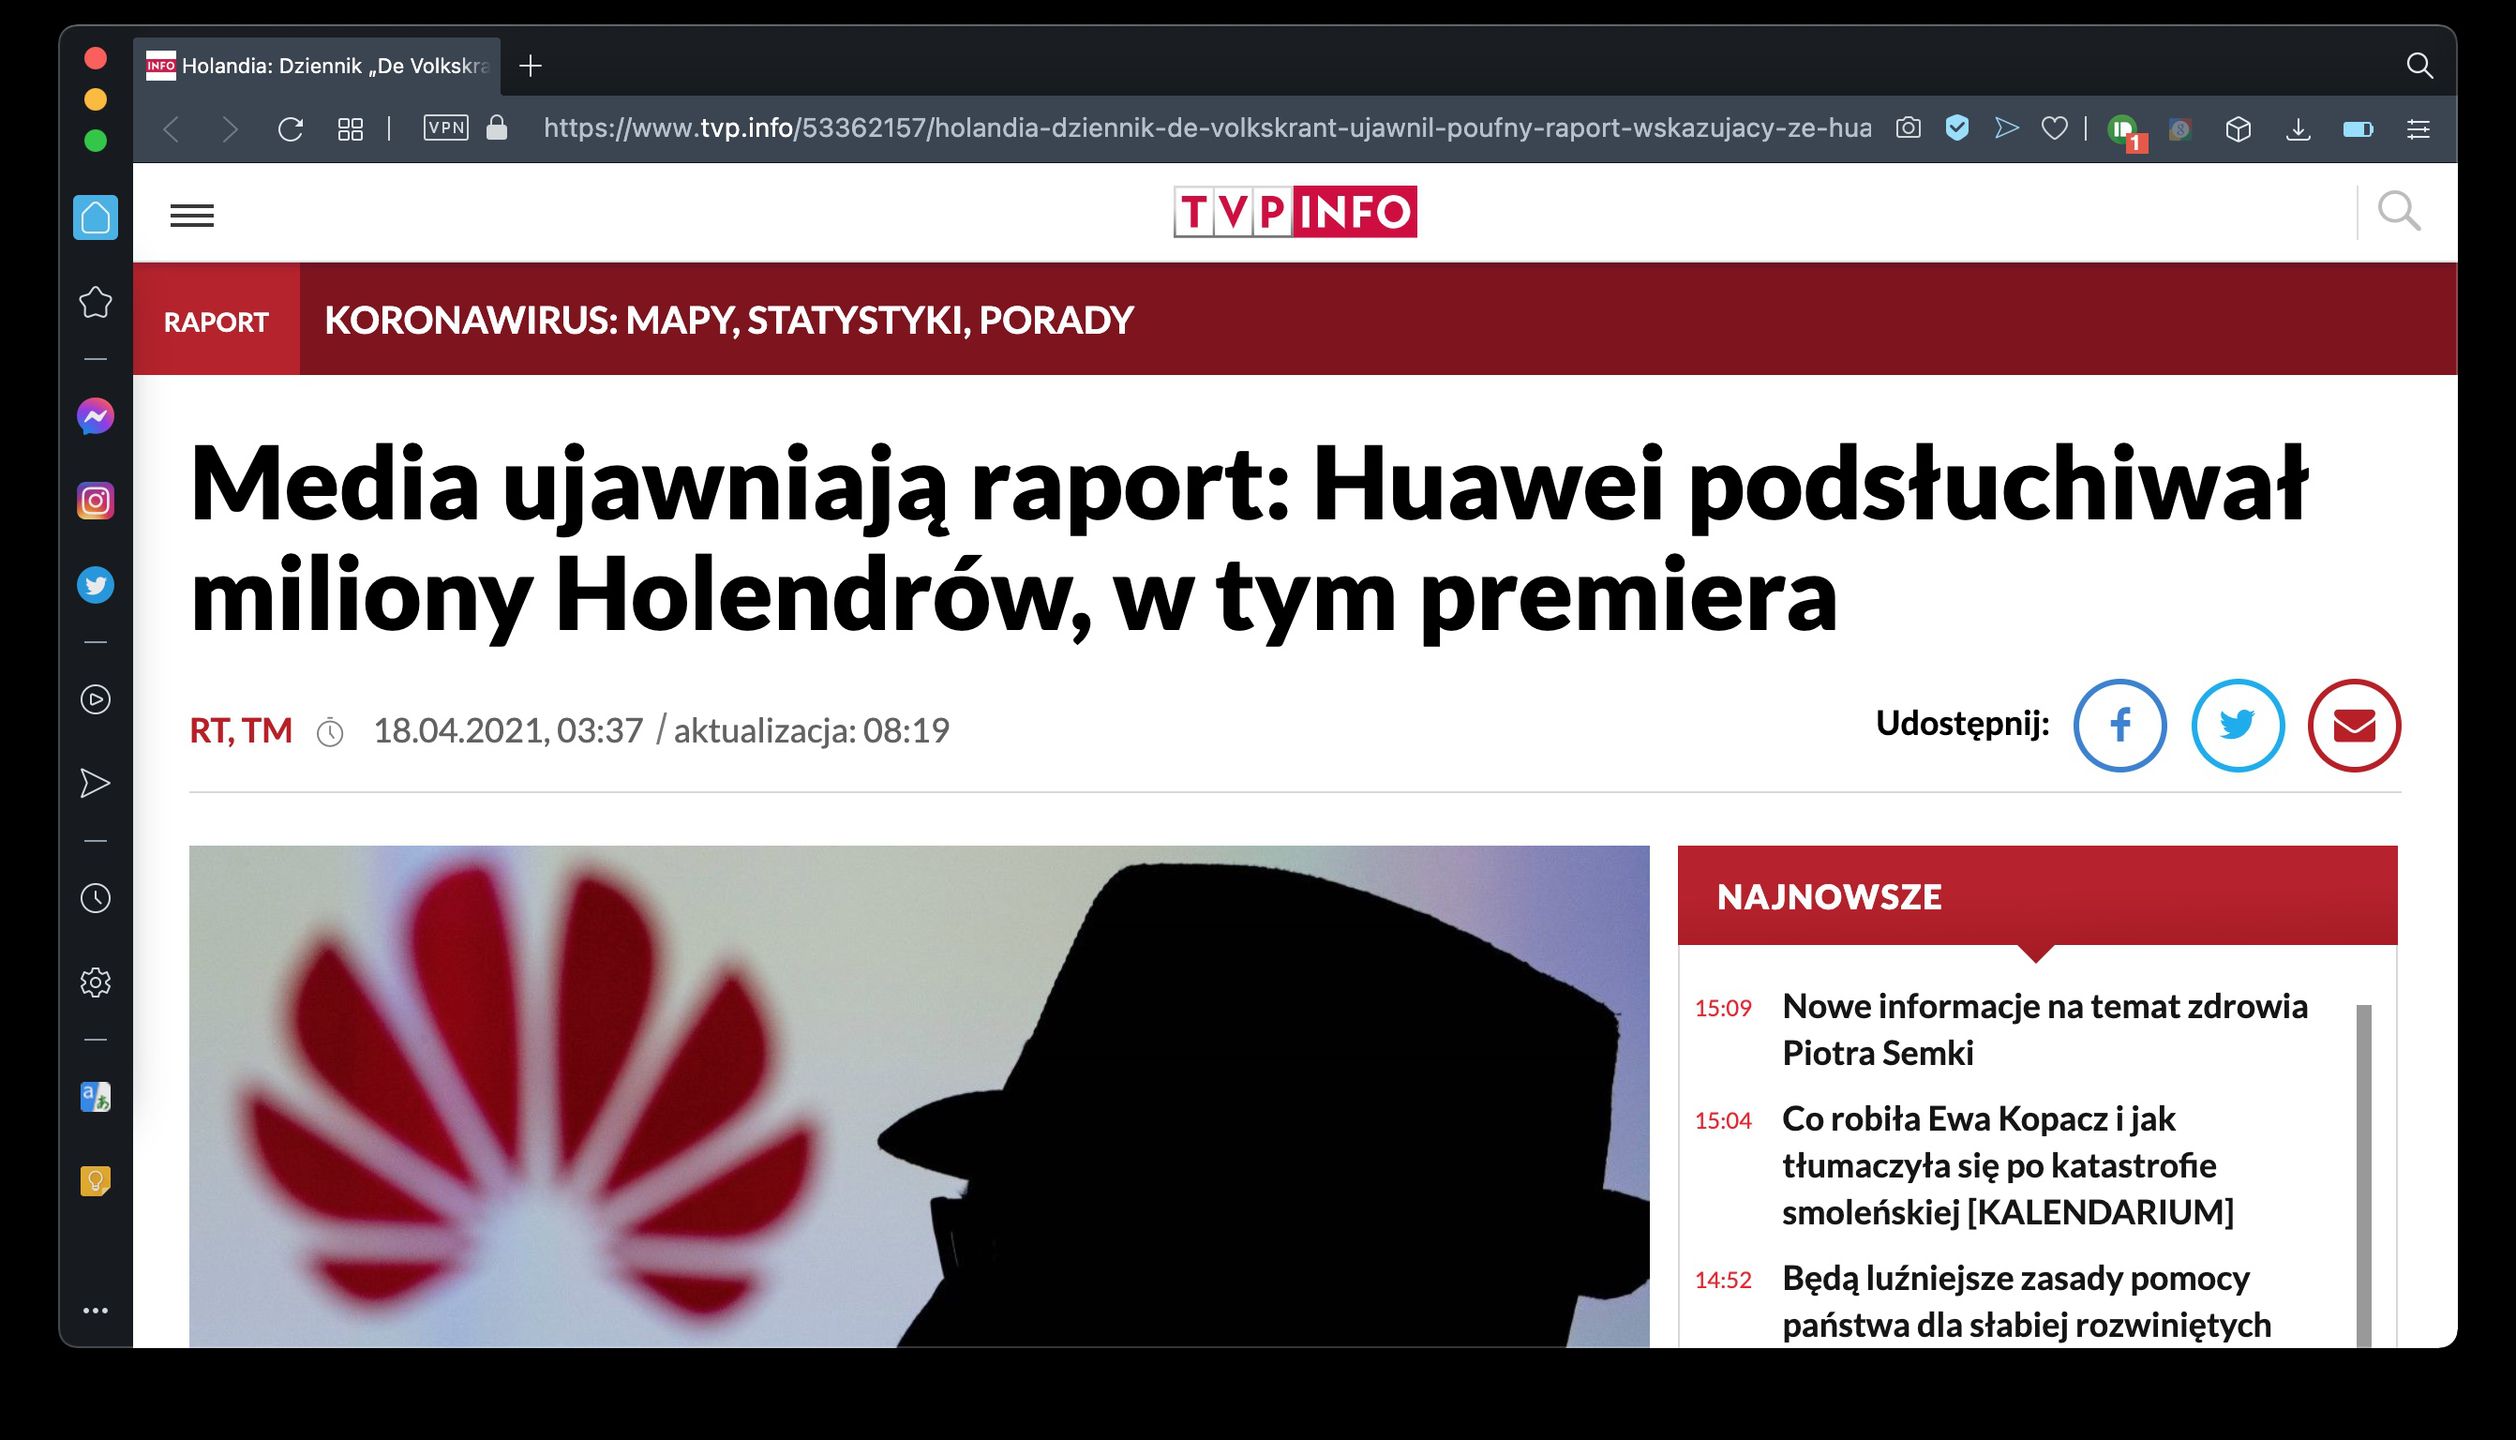Viewport: 2516px width, 1440px height.
Task: Open the Messenger web panel
Action: 96,415
